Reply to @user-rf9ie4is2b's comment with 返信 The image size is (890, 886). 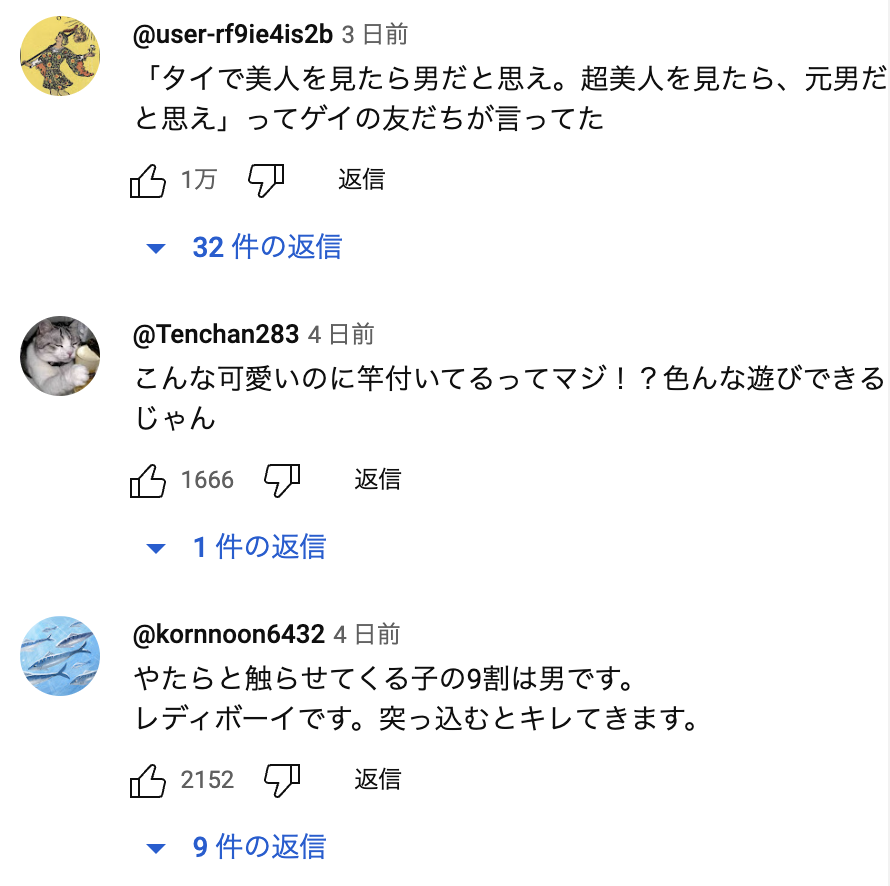click(x=361, y=180)
